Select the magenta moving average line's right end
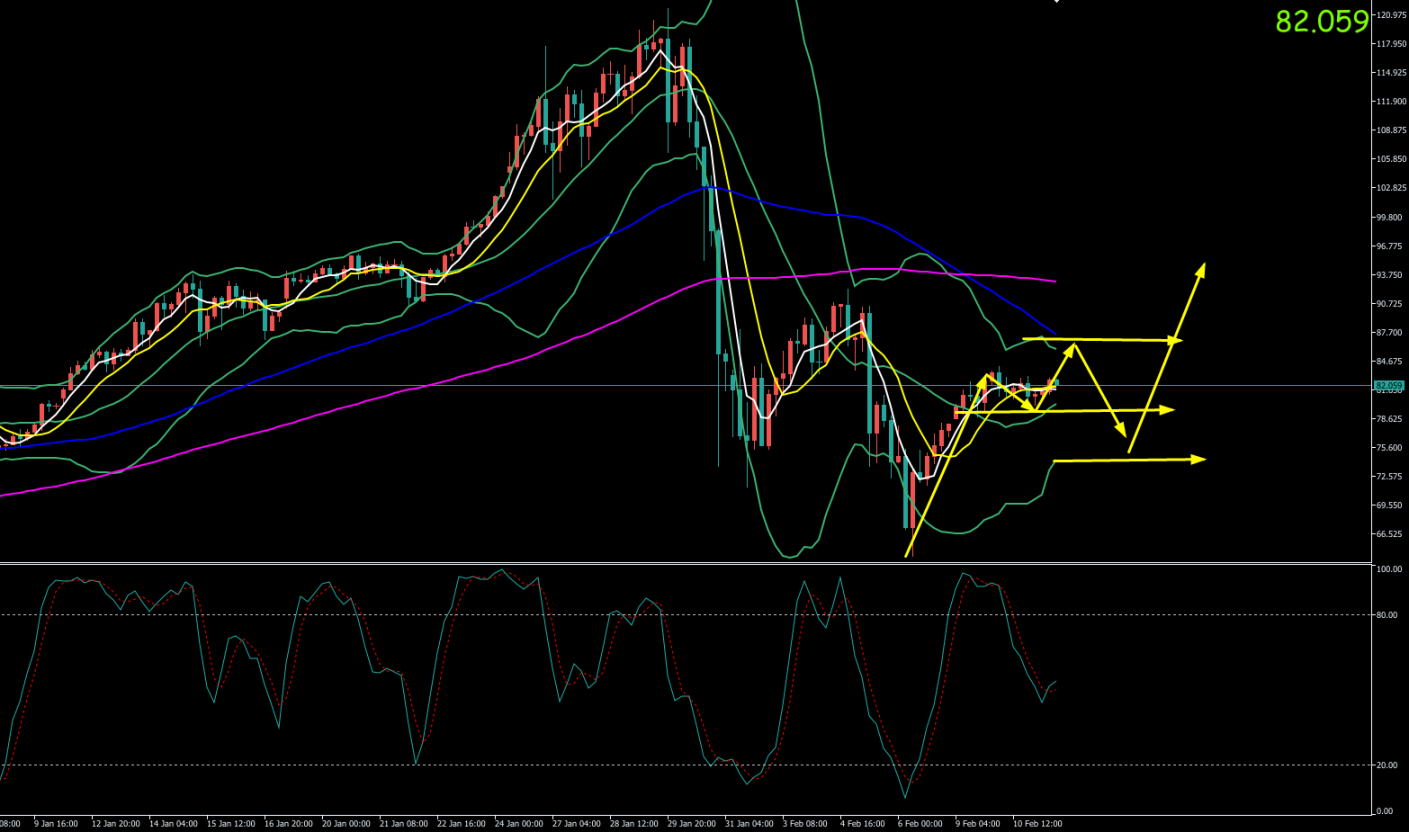The image size is (1409, 832). pos(1054,281)
